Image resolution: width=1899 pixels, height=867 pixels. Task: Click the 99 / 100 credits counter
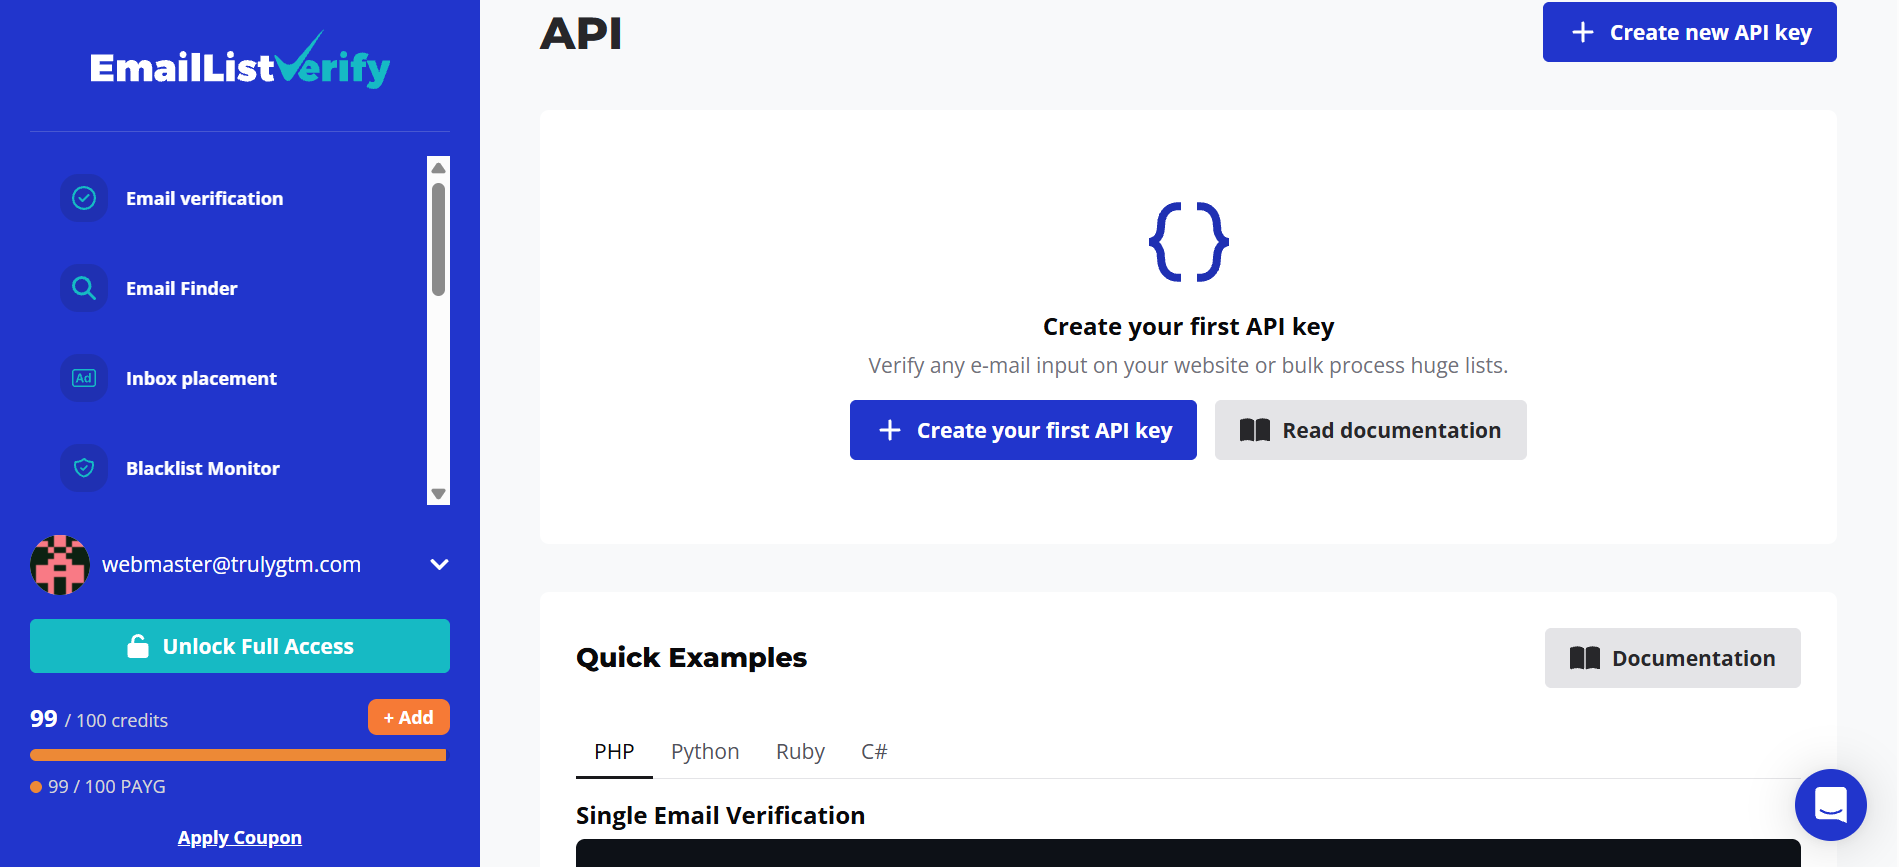pos(99,719)
